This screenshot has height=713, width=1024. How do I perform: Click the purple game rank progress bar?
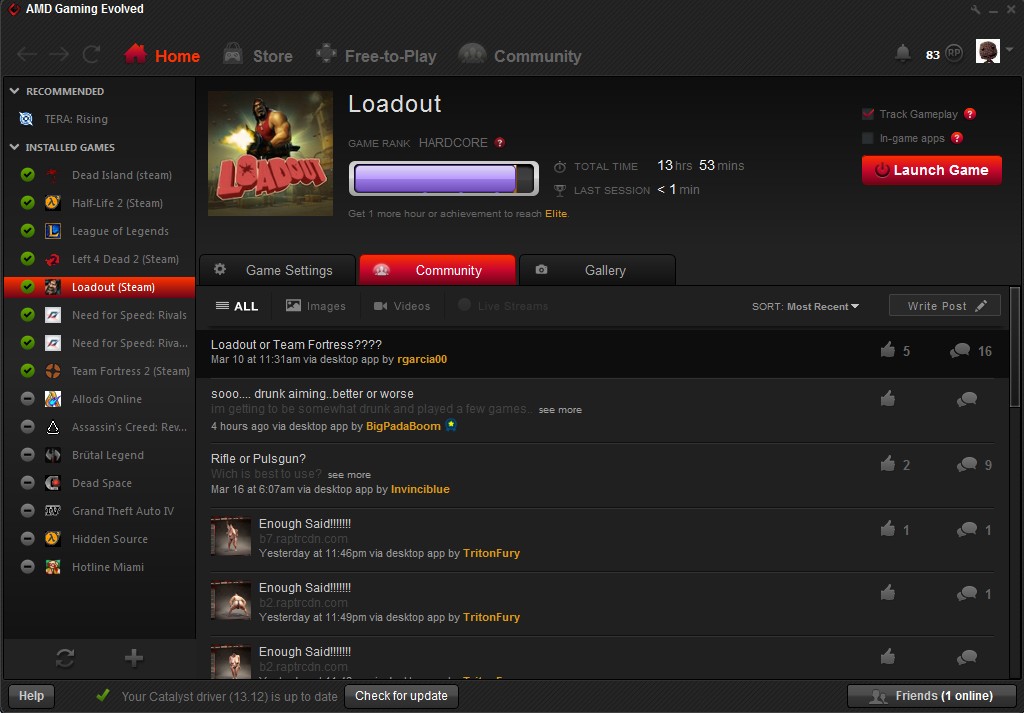click(x=443, y=178)
